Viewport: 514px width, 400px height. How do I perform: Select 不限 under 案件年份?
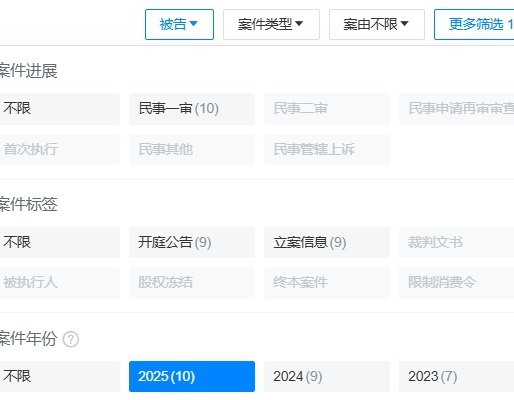[x=59, y=376]
